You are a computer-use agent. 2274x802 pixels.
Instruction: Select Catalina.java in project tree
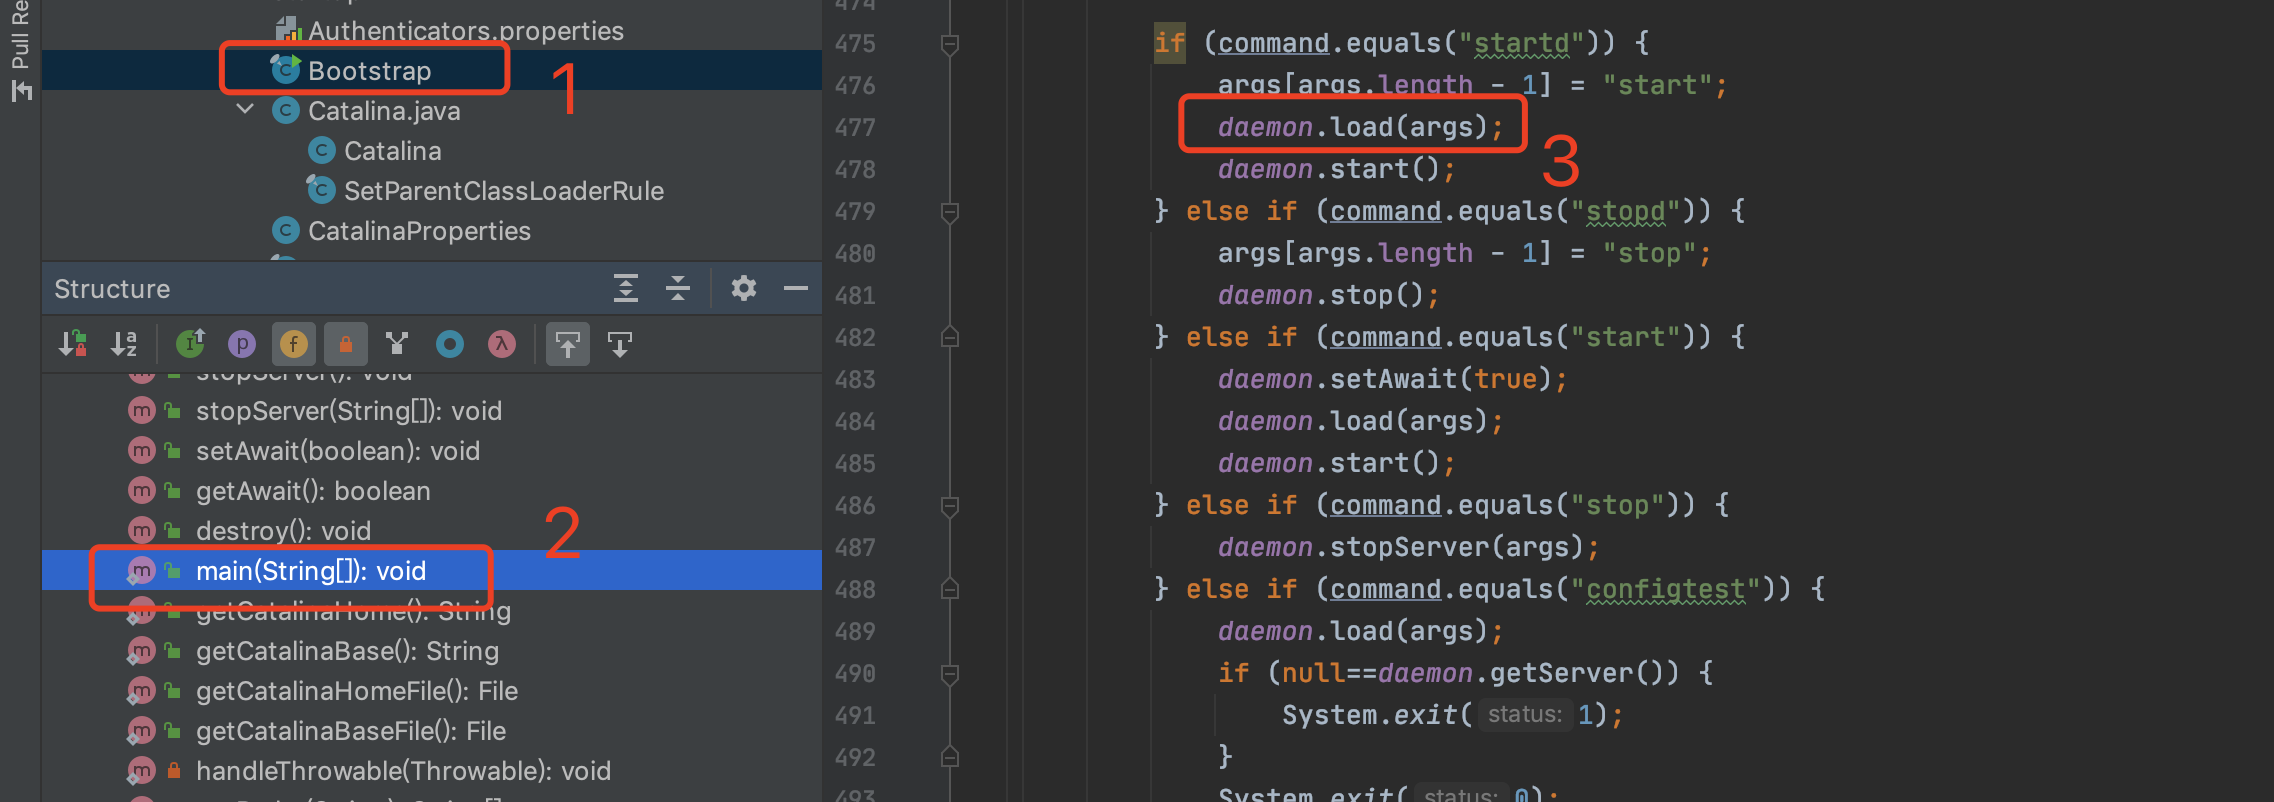pyautogui.click(x=384, y=111)
